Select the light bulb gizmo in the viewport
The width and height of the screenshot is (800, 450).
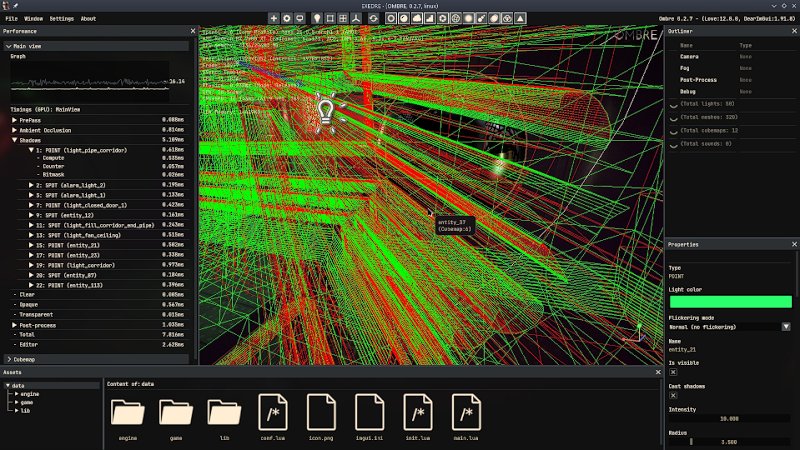click(325, 110)
